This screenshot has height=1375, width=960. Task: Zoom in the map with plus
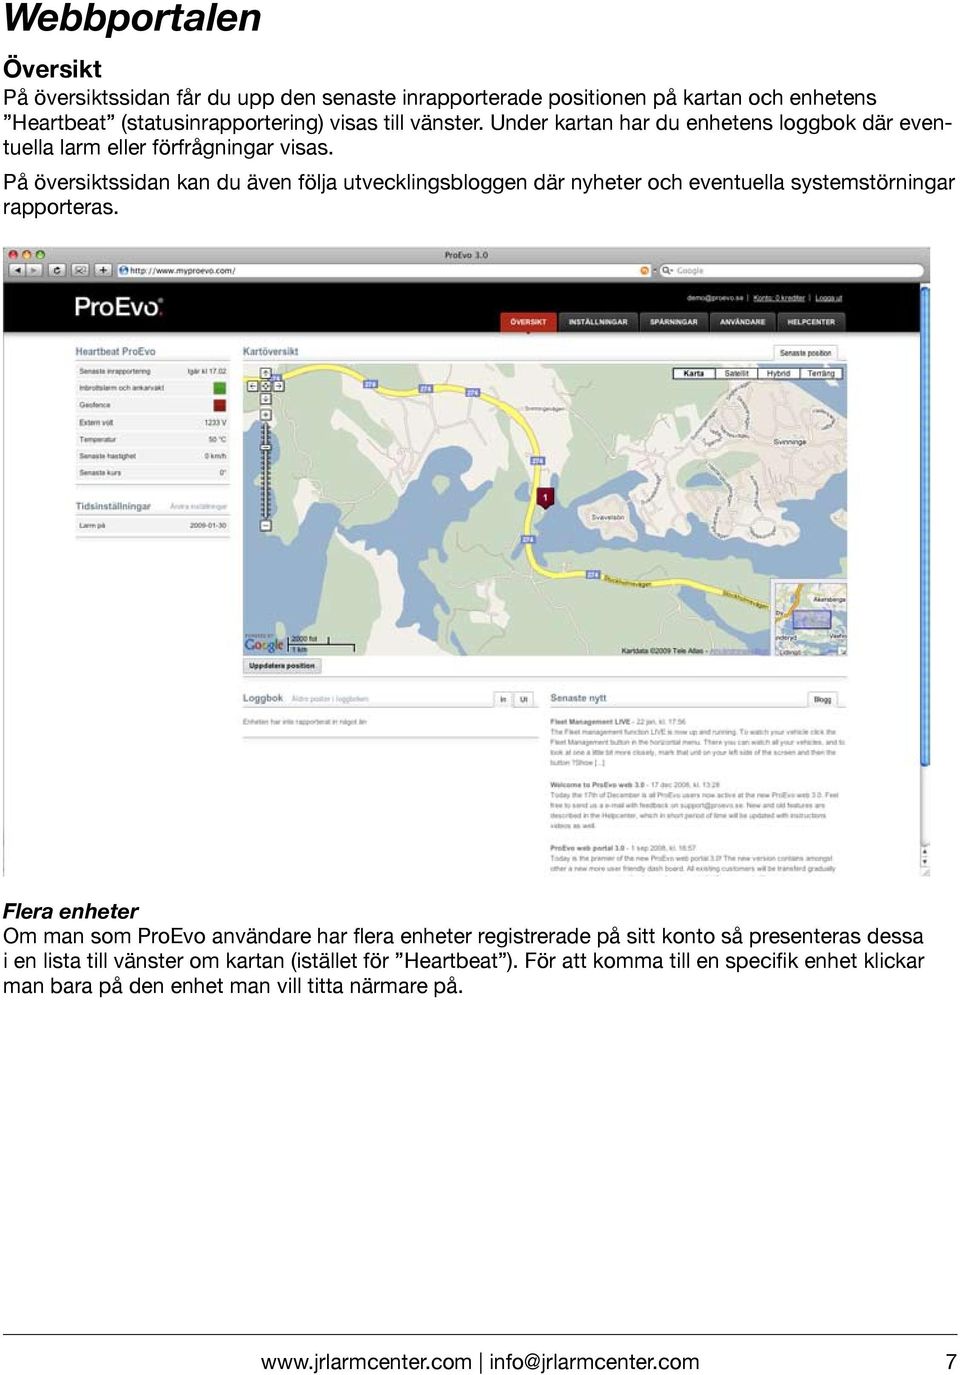click(x=266, y=414)
